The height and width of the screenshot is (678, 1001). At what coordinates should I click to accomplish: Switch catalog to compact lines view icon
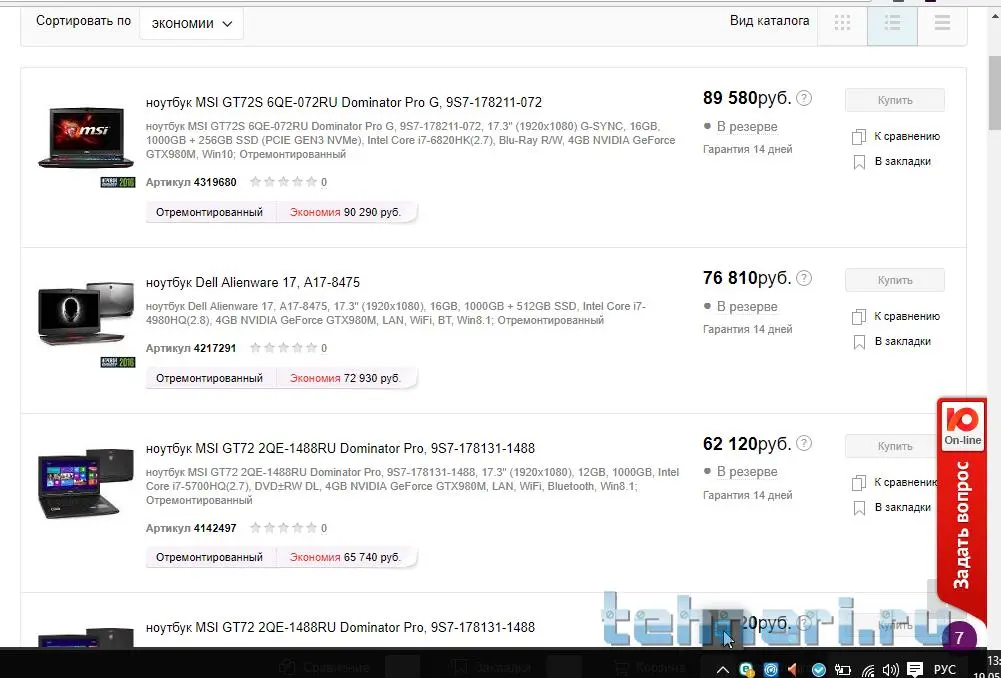[942, 23]
